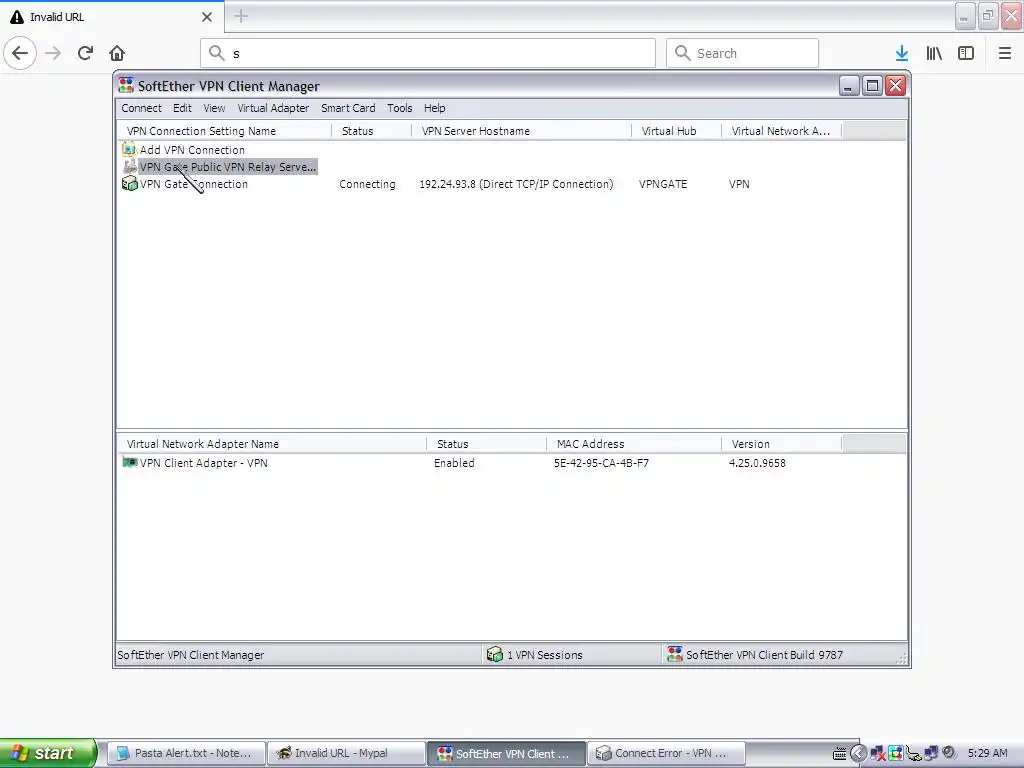This screenshot has height=768, width=1024.
Task: Open the Tools menu
Action: (x=400, y=108)
